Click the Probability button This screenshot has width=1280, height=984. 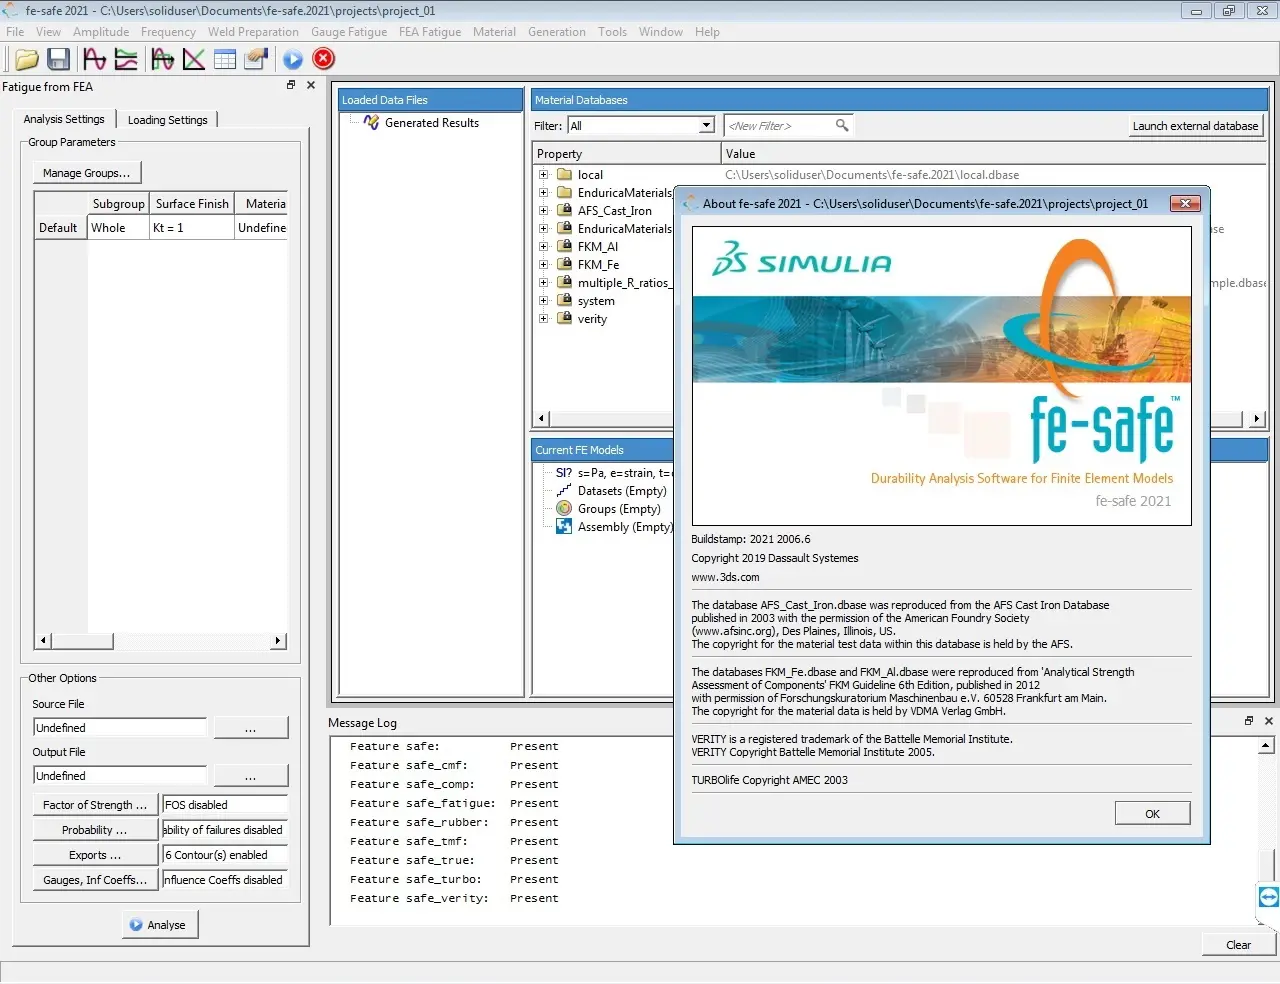click(95, 830)
